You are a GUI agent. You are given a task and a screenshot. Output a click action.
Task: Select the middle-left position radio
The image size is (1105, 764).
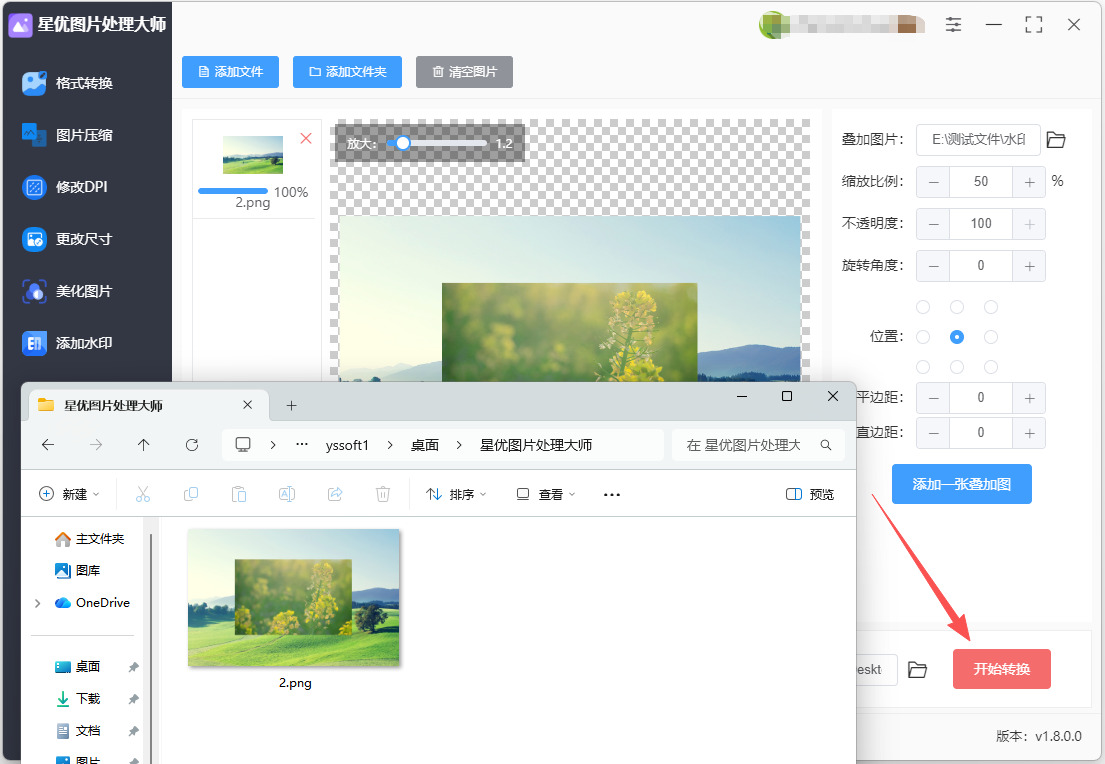[x=923, y=337]
